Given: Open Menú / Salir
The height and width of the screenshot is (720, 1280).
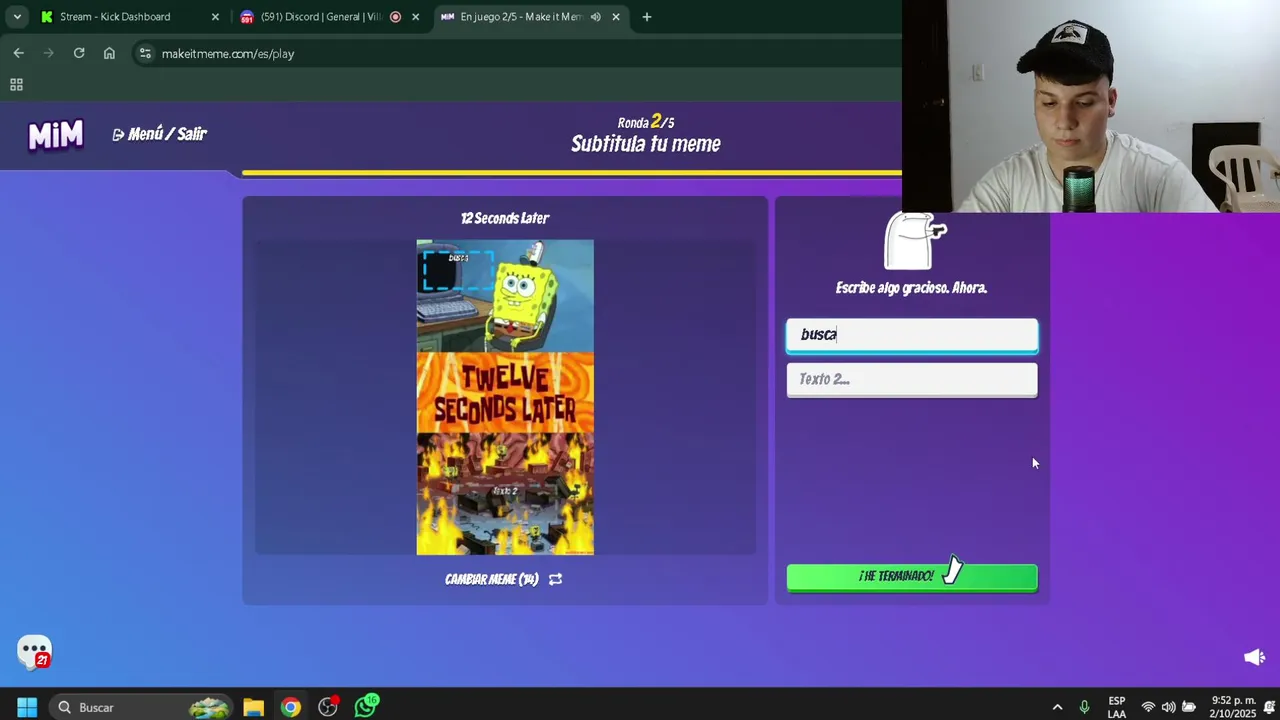Looking at the screenshot, I should click(x=160, y=134).
